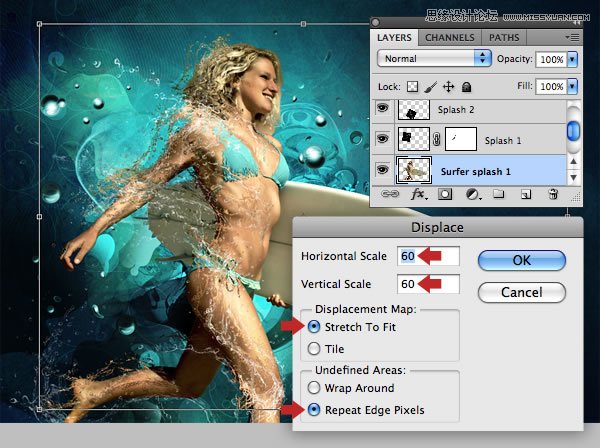The width and height of the screenshot is (600, 448).
Task: Create a new layer icon
Action: pos(526,195)
